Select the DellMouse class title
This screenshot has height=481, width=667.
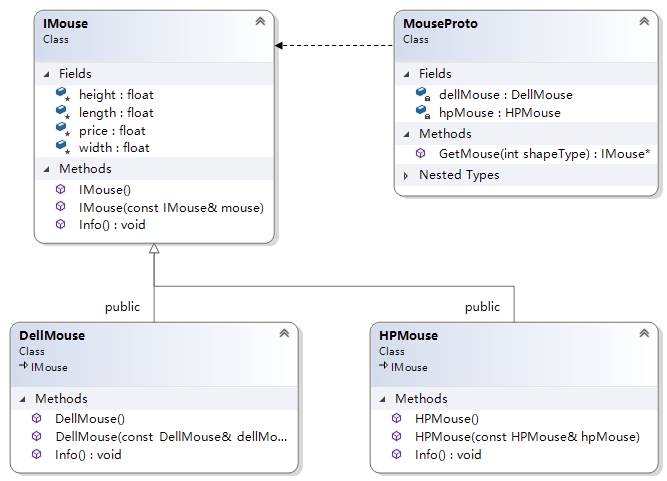(x=52, y=336)
